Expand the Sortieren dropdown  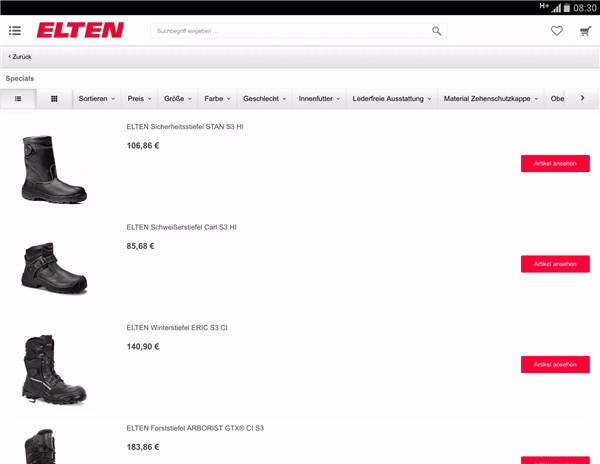tap(97, 99)
